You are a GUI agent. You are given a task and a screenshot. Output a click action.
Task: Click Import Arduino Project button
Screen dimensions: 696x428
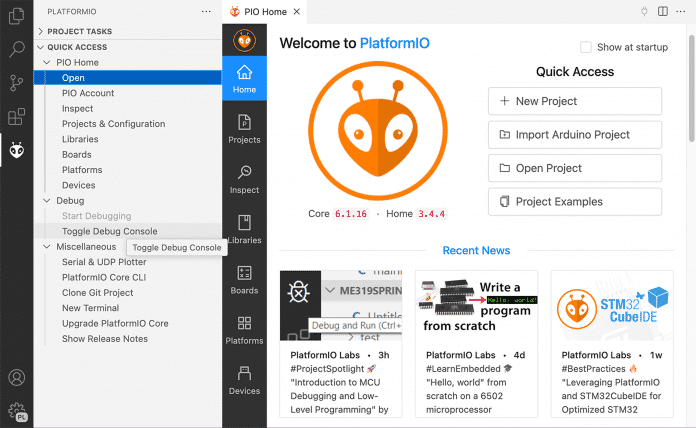[575, 135]
